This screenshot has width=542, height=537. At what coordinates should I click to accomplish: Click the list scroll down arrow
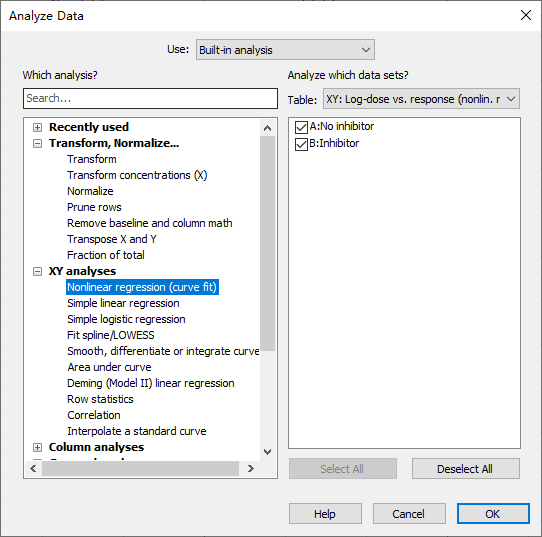point(268,452)
